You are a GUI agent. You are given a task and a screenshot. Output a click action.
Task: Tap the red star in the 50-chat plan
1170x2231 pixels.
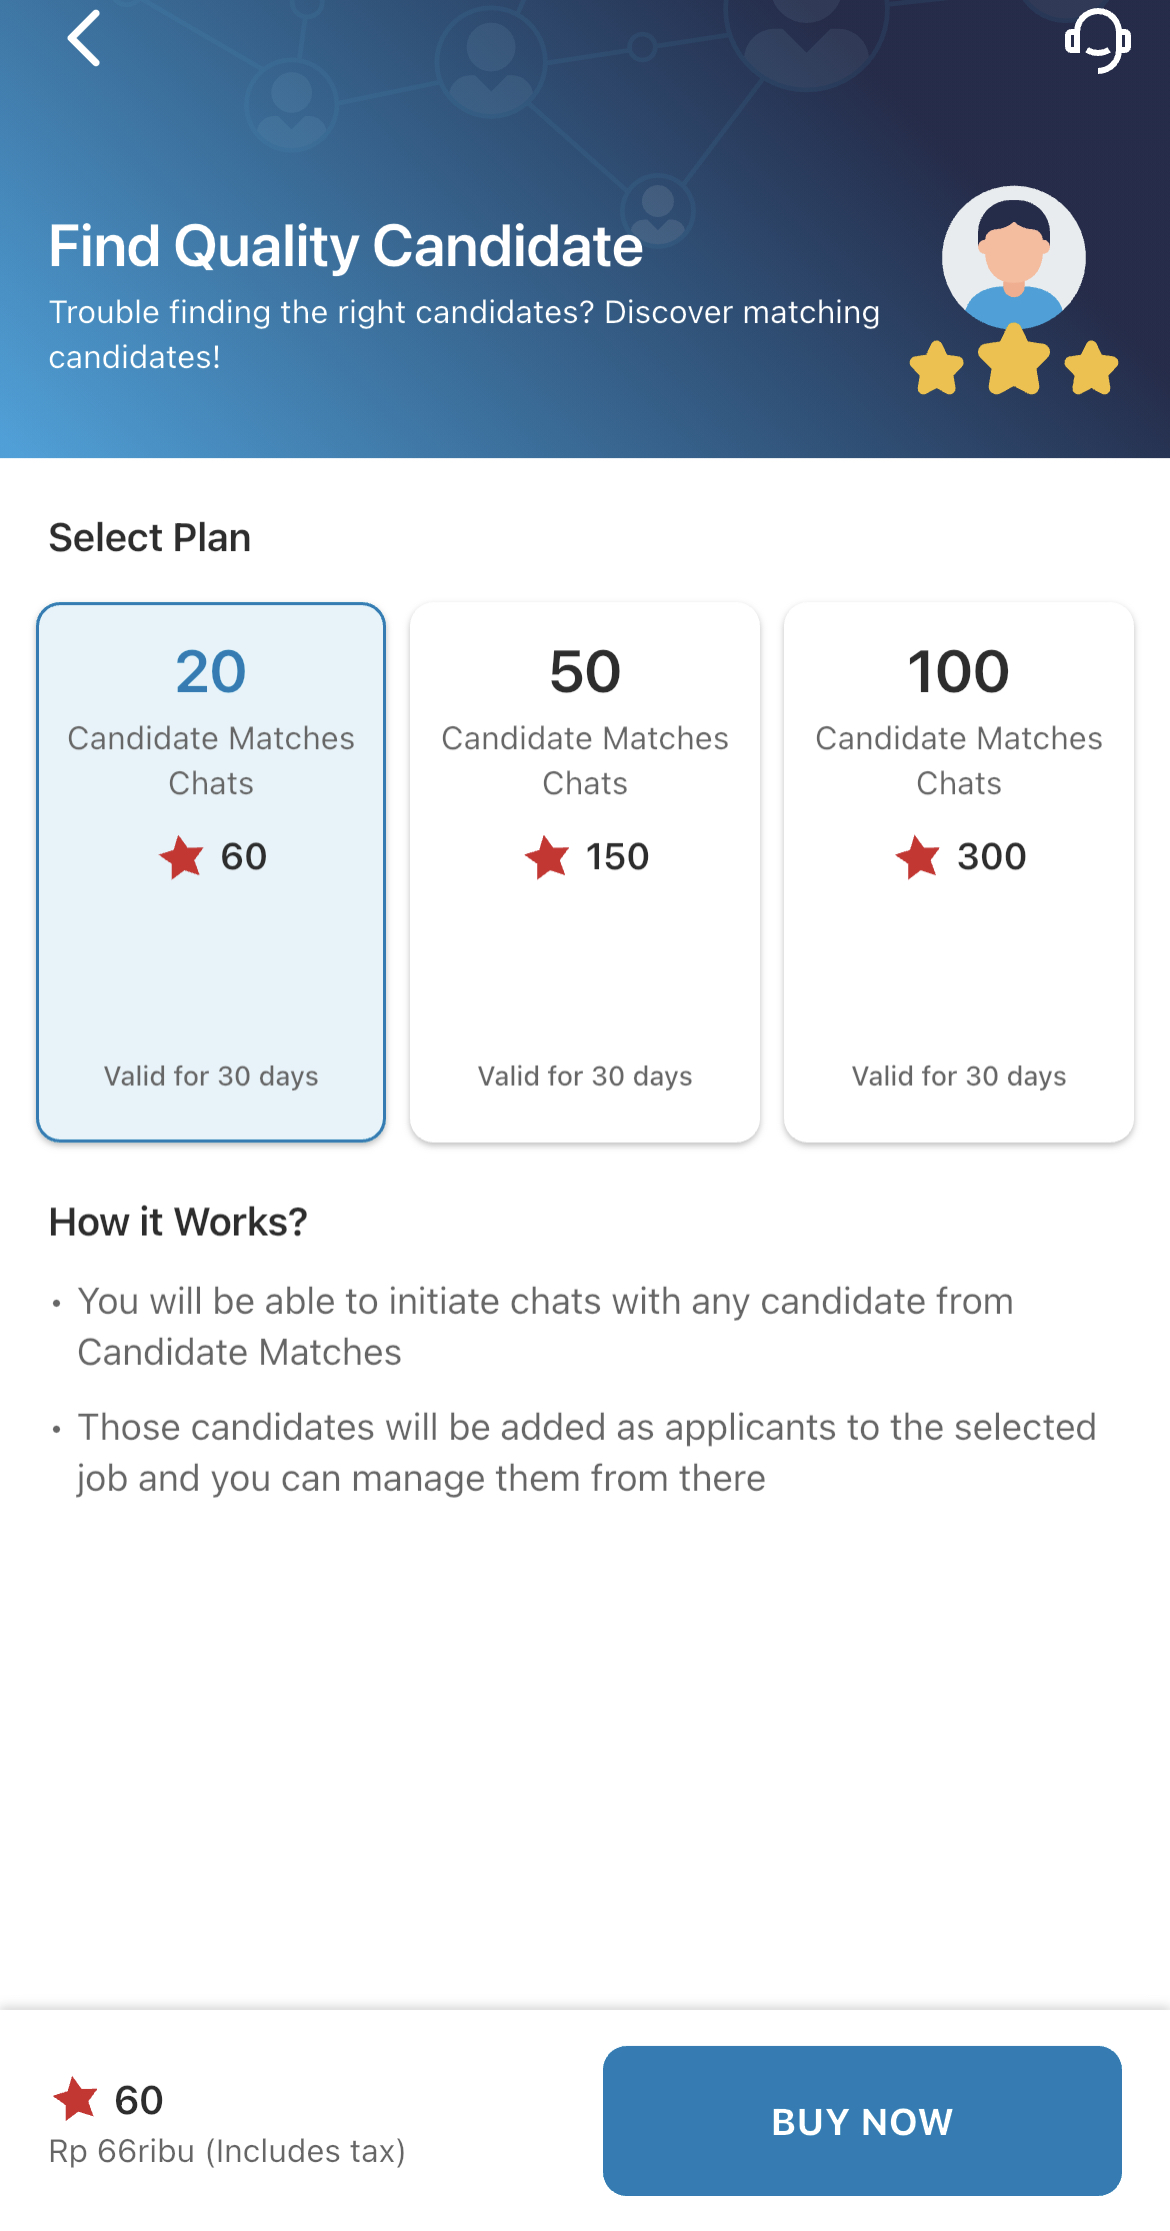(546, 857)
